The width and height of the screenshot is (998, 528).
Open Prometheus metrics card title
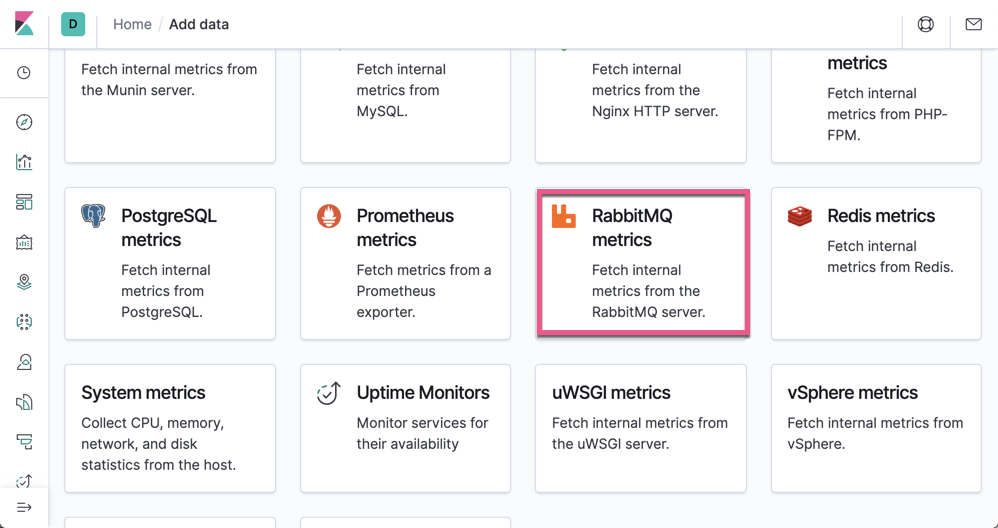pyautogui.click(x=405, y=228)
